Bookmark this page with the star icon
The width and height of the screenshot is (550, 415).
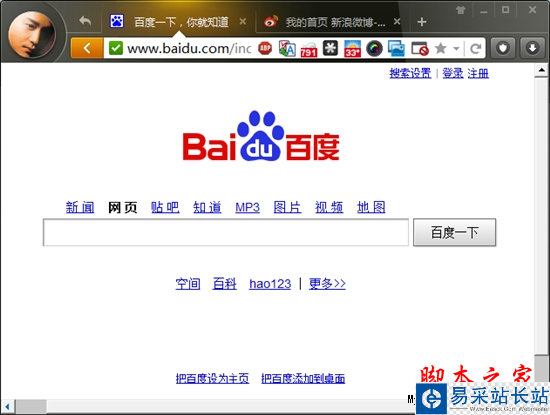tap(441, 48)
